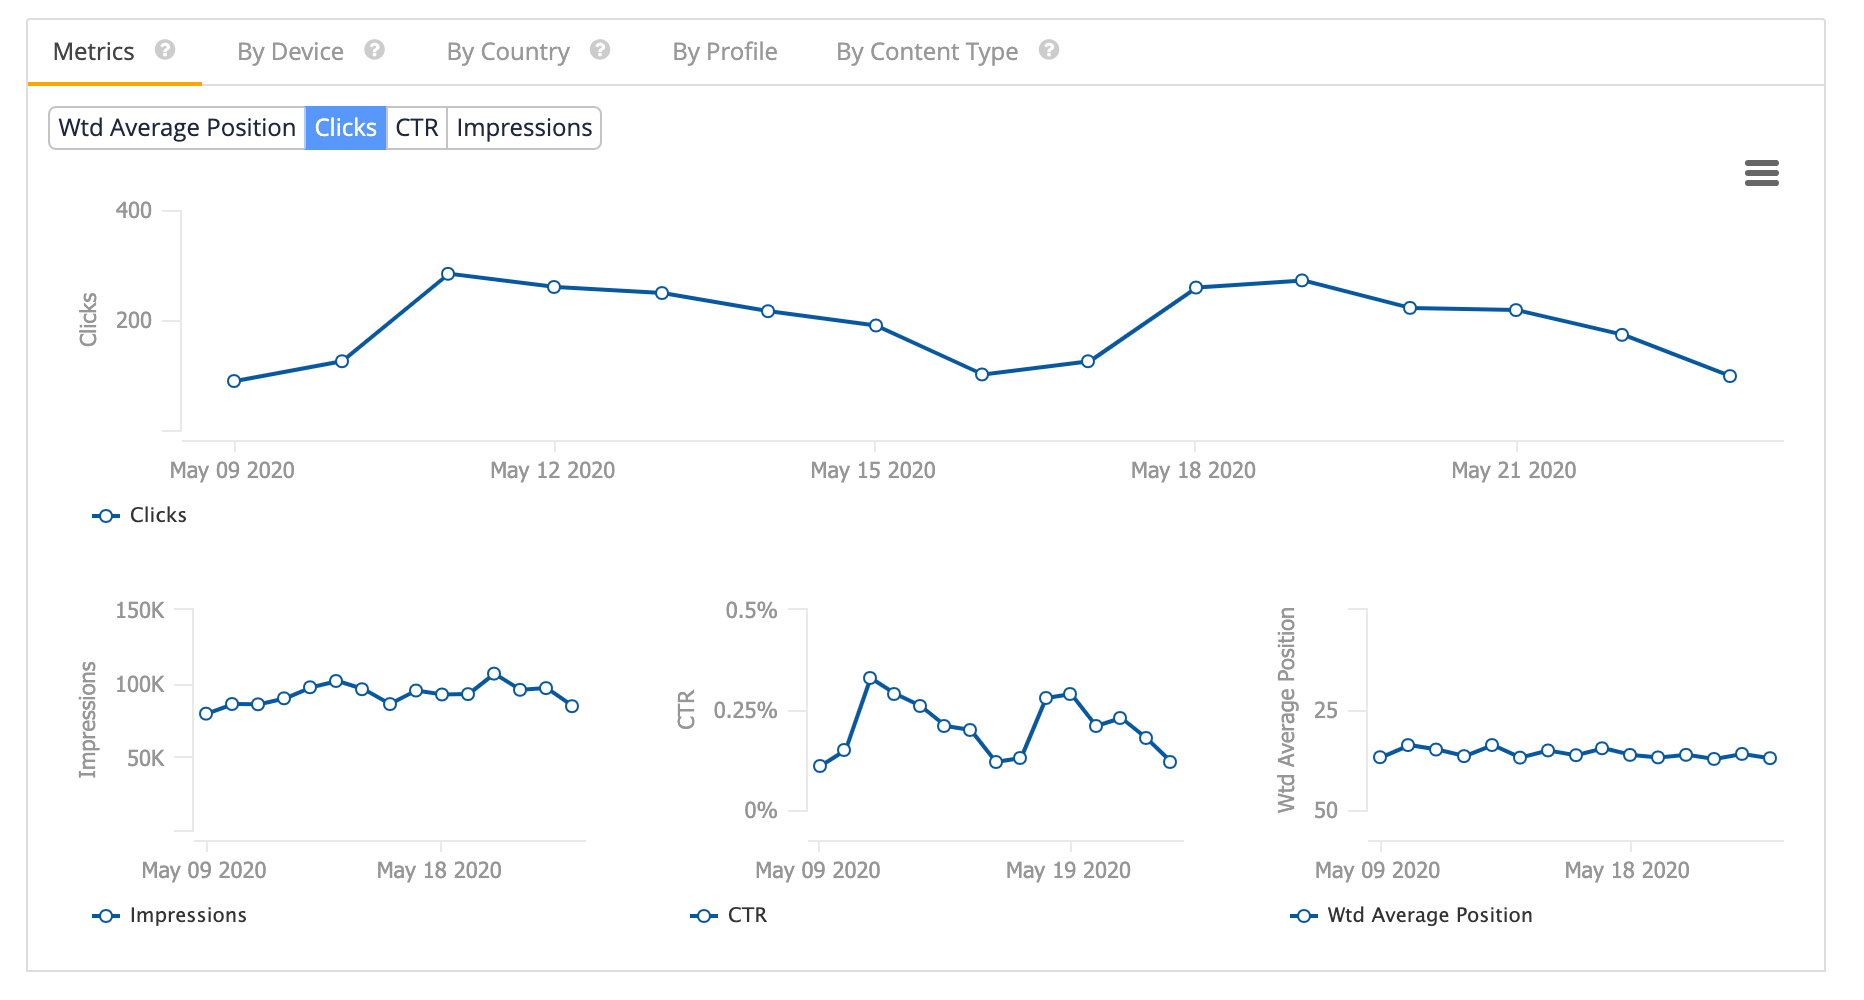Open the By Device tab
Image resolution: width=1864 pixels, height=1000 pixels.
pos(291,51)
